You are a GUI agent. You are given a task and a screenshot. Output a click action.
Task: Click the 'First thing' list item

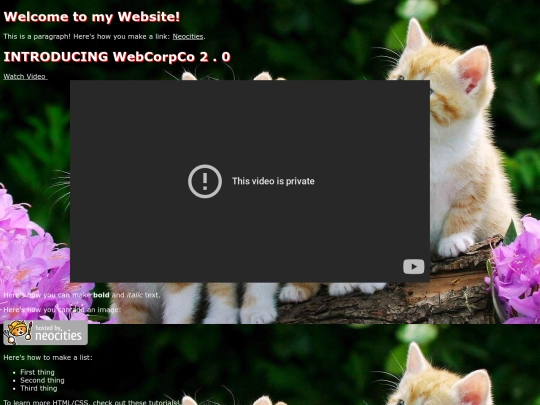pyautogui.click(x=37, y=372)
